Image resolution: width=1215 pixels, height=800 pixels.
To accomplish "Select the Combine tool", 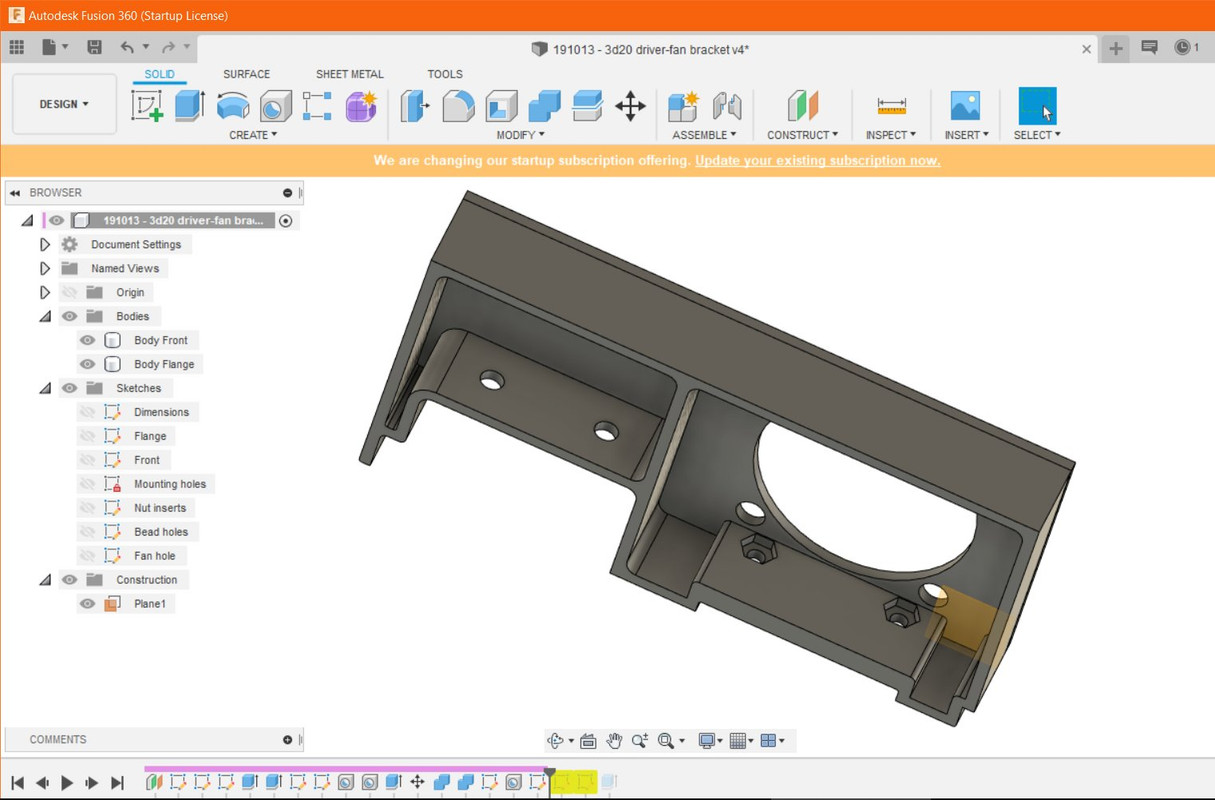I will [544, 106].
